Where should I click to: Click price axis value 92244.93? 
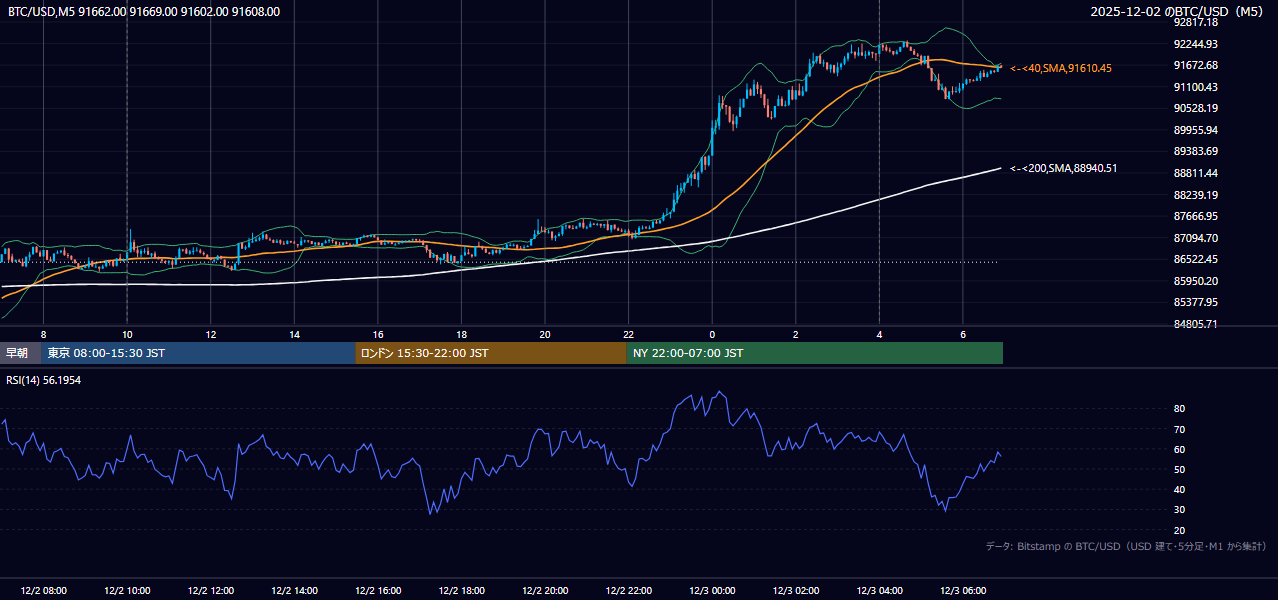coord(1196,44)
